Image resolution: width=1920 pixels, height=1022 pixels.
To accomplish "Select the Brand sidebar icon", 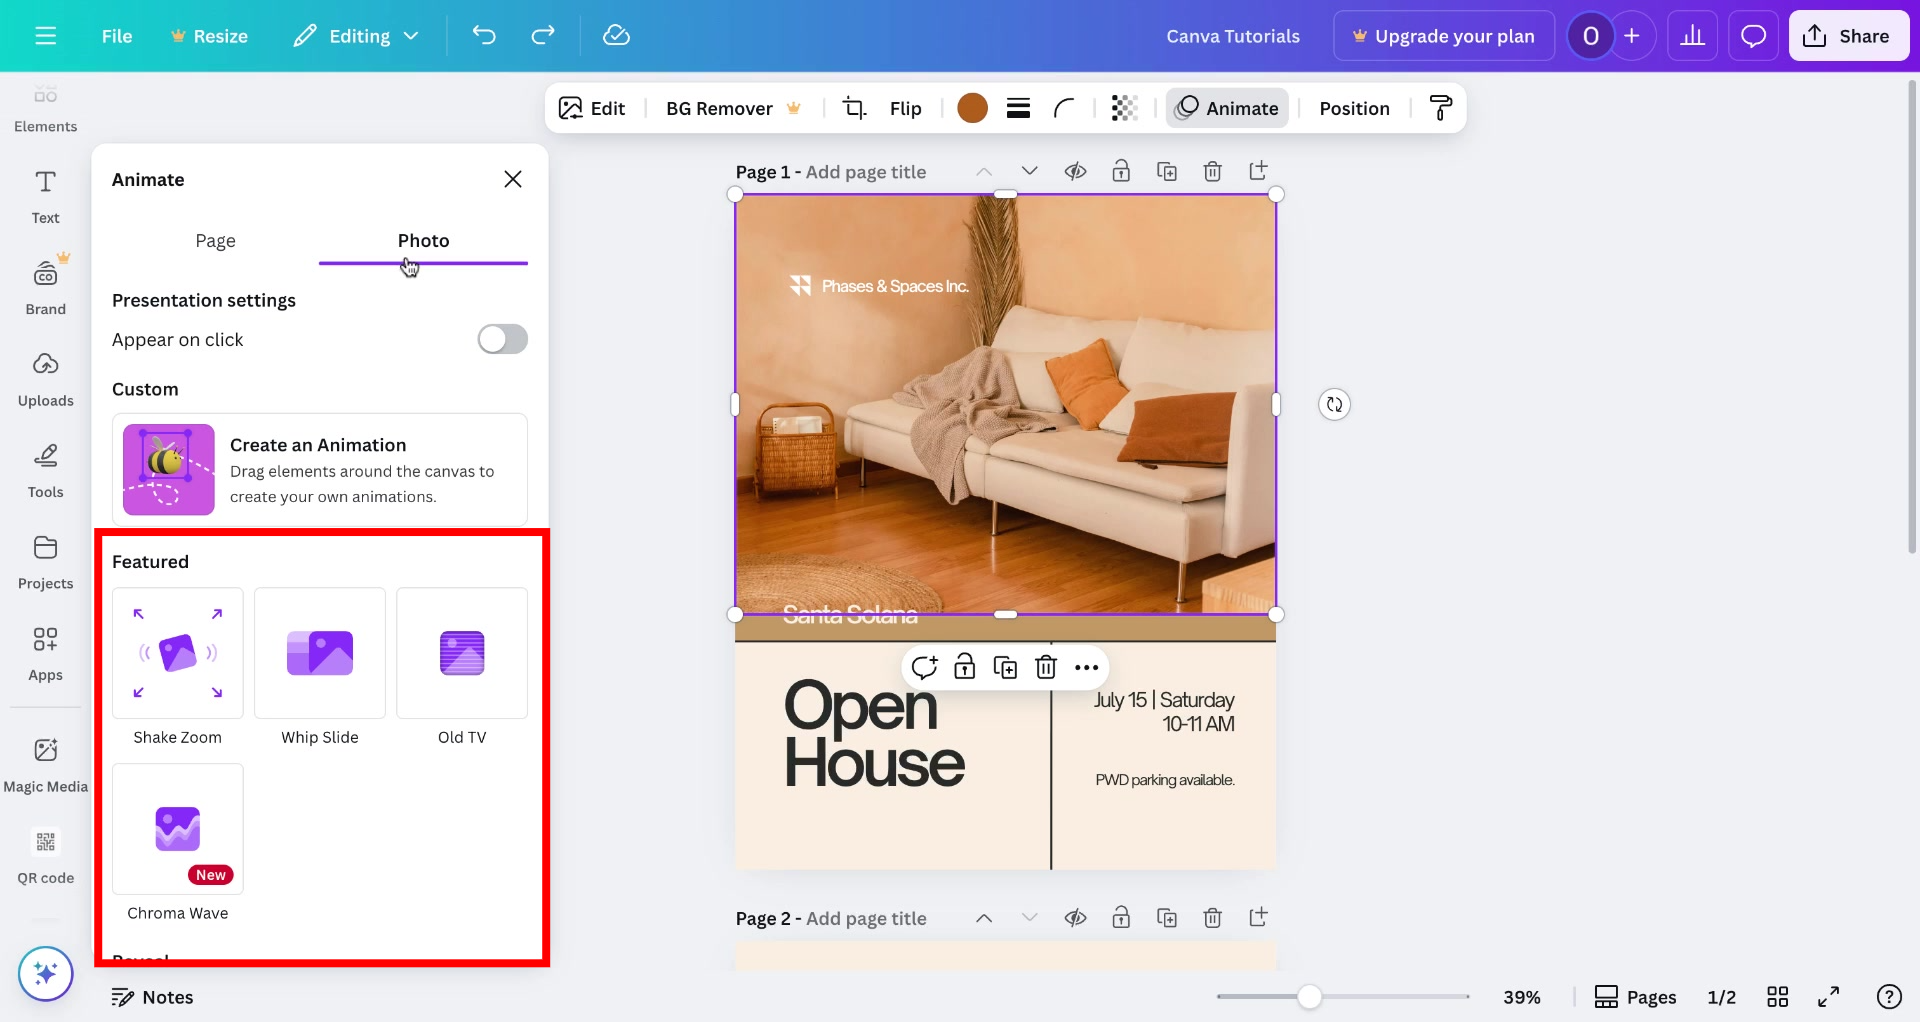I will [45, 283].
